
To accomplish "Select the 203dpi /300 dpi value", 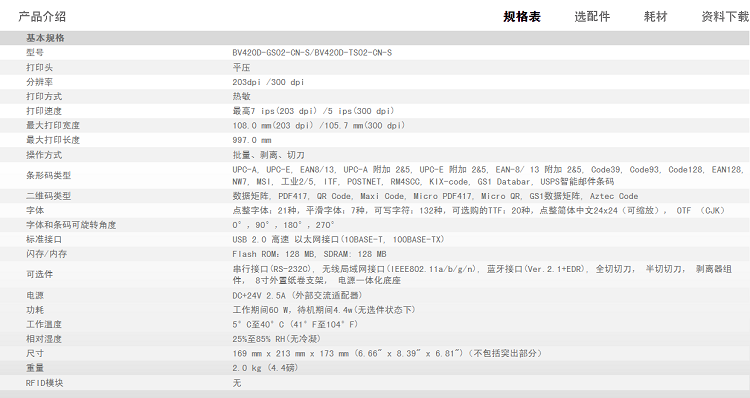I will pos(268,82).
